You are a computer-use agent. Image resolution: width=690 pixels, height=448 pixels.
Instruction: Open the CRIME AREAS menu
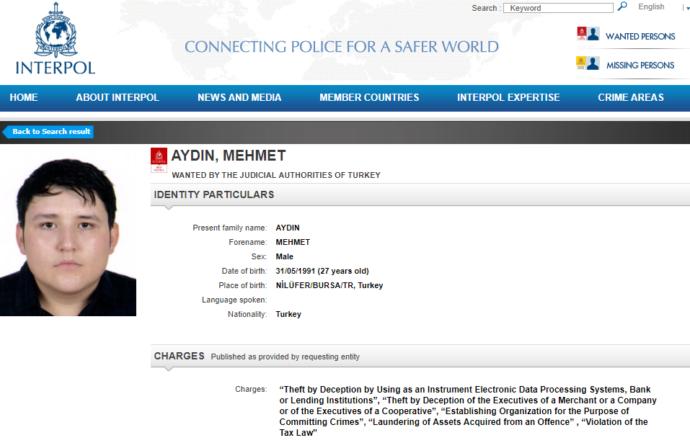click(631, 97)
